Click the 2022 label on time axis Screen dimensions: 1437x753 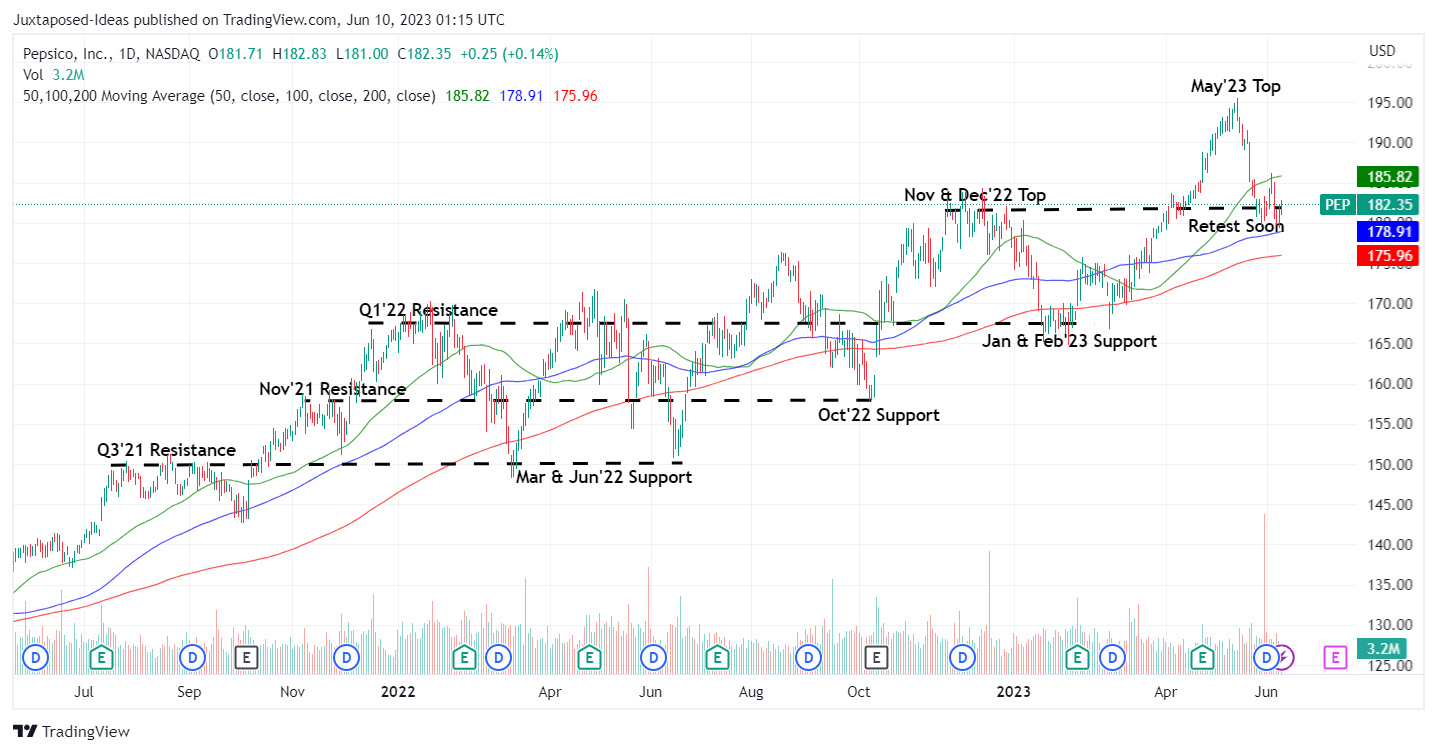(398, 691)
